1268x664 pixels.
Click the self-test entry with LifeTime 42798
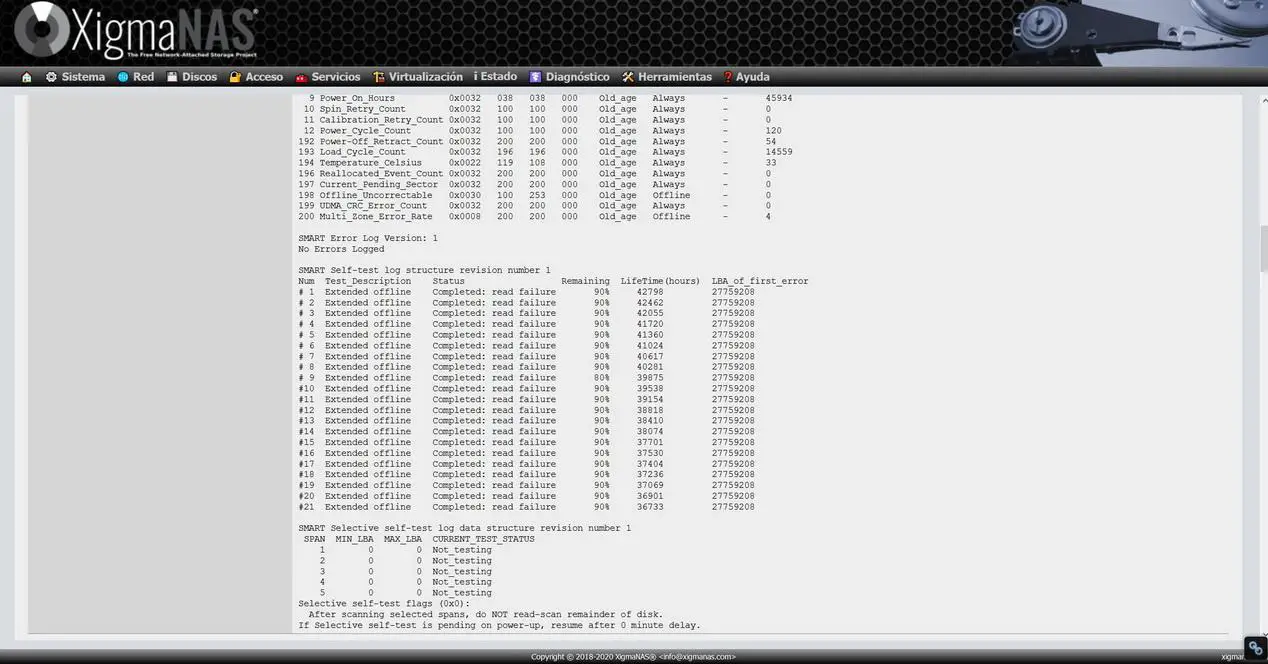point(526,292)
